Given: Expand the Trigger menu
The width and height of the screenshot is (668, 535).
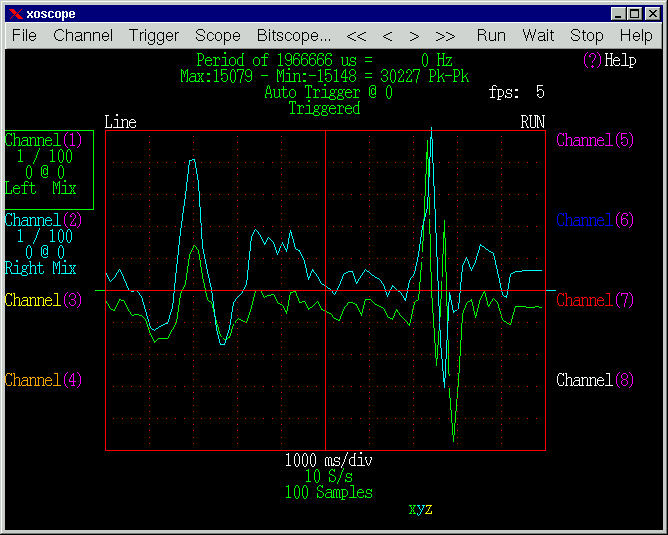Looking at the screenshot, I should pyautogui.click(x=154, y=35).
